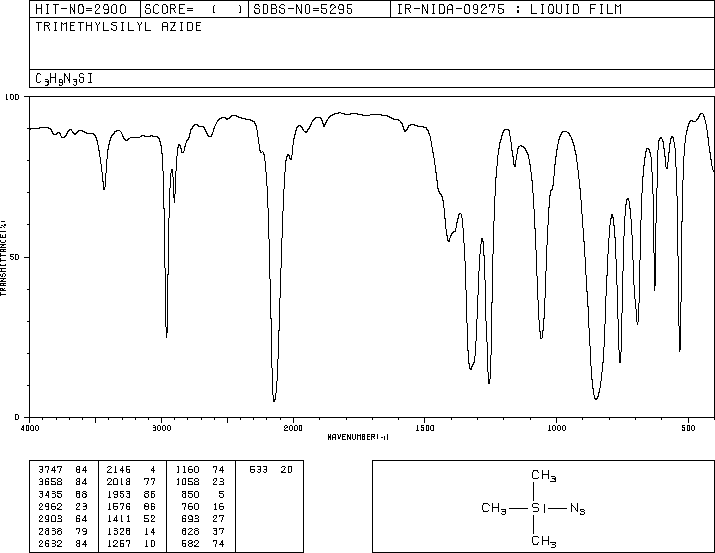Viewport: 715px width, 553px height.
Task: Click the left CH3 group in structure
Action: click(494, 508)
